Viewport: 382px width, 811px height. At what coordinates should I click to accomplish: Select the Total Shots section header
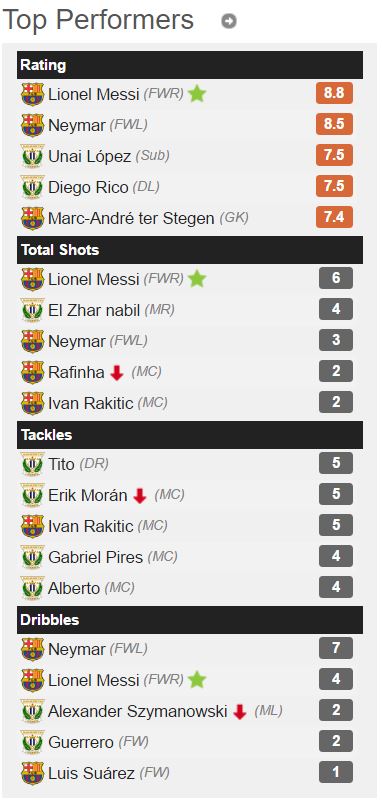coord(190,250)
